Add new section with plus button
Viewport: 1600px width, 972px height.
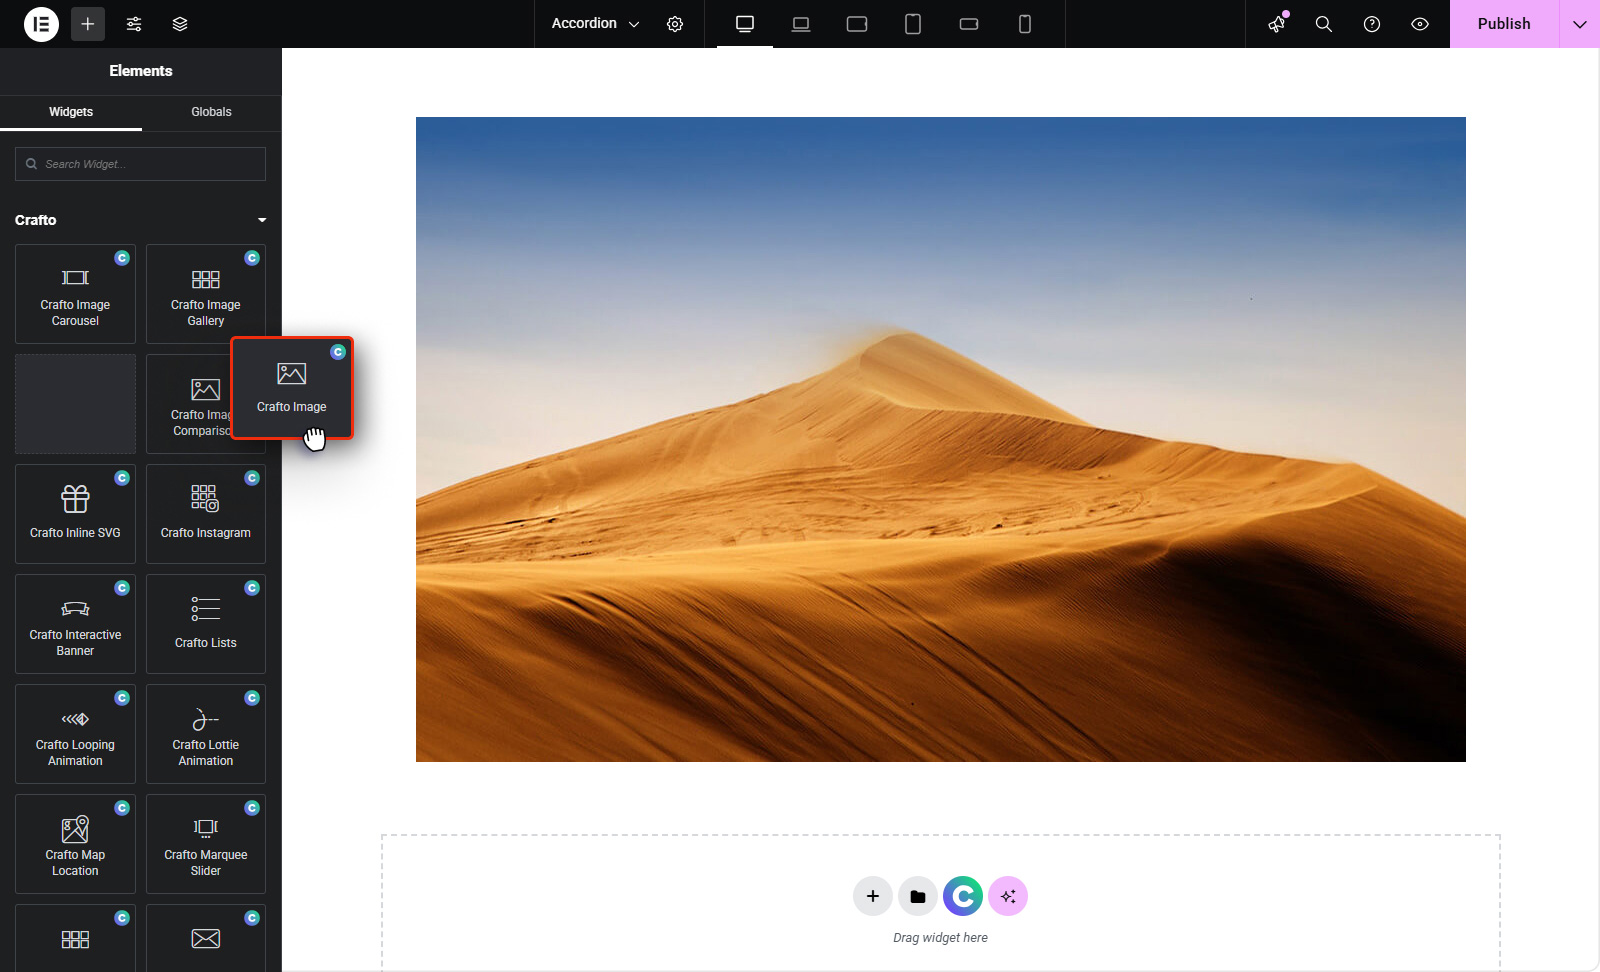click(873, 896)
